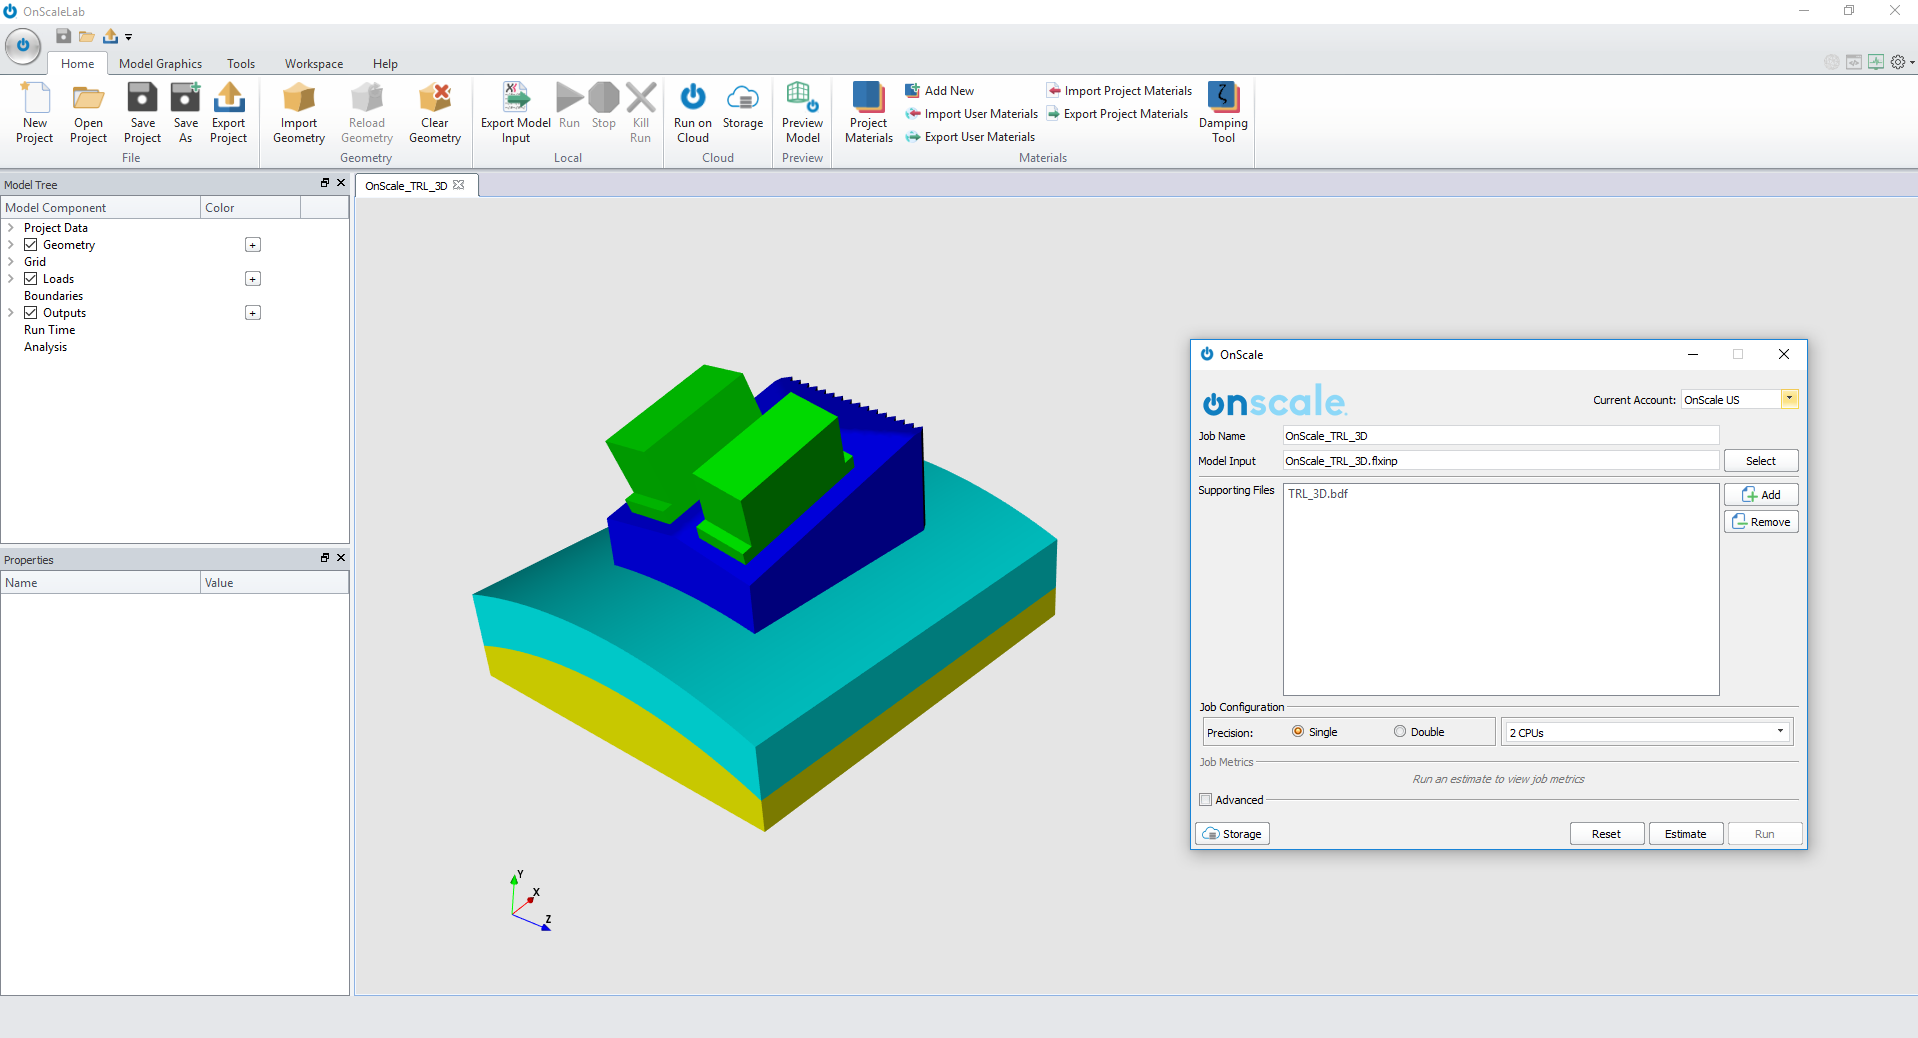Viewport: 1918px width, 1038px height.
Task: Select Single precision radio button
Action: (x=1298, y=731)
